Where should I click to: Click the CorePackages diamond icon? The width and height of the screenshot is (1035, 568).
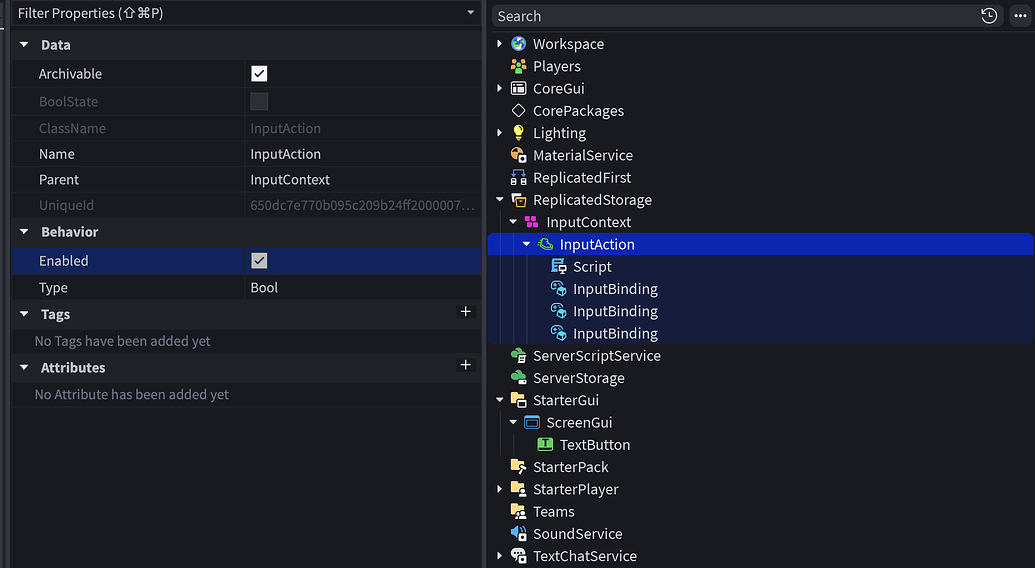pyautogui.click(x=519, y=111)
